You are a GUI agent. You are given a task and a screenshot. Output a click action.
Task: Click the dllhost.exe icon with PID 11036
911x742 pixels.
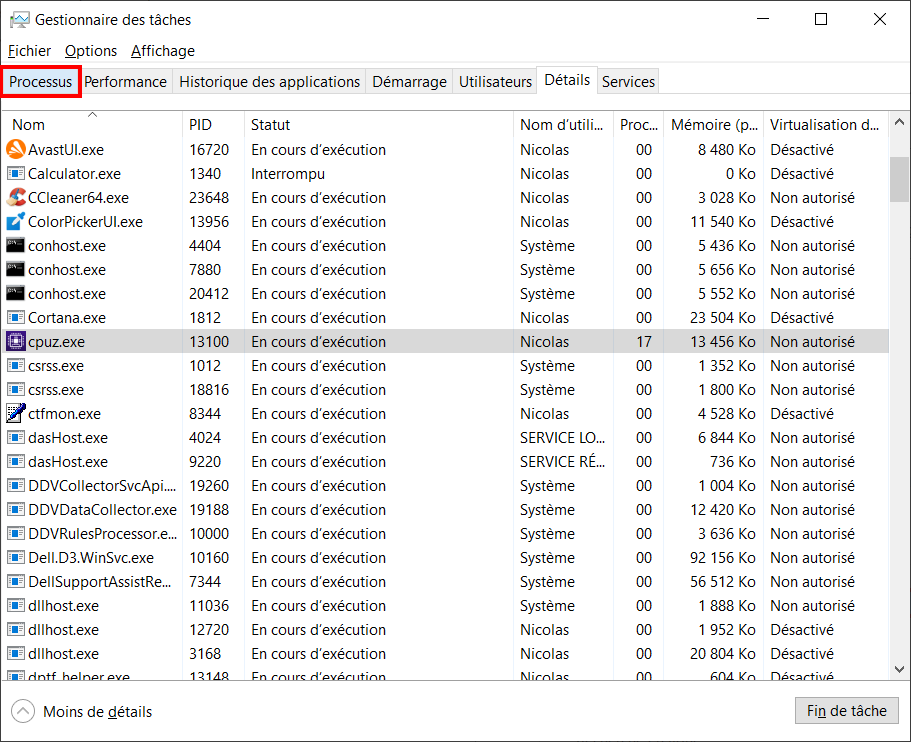[16, 605]
